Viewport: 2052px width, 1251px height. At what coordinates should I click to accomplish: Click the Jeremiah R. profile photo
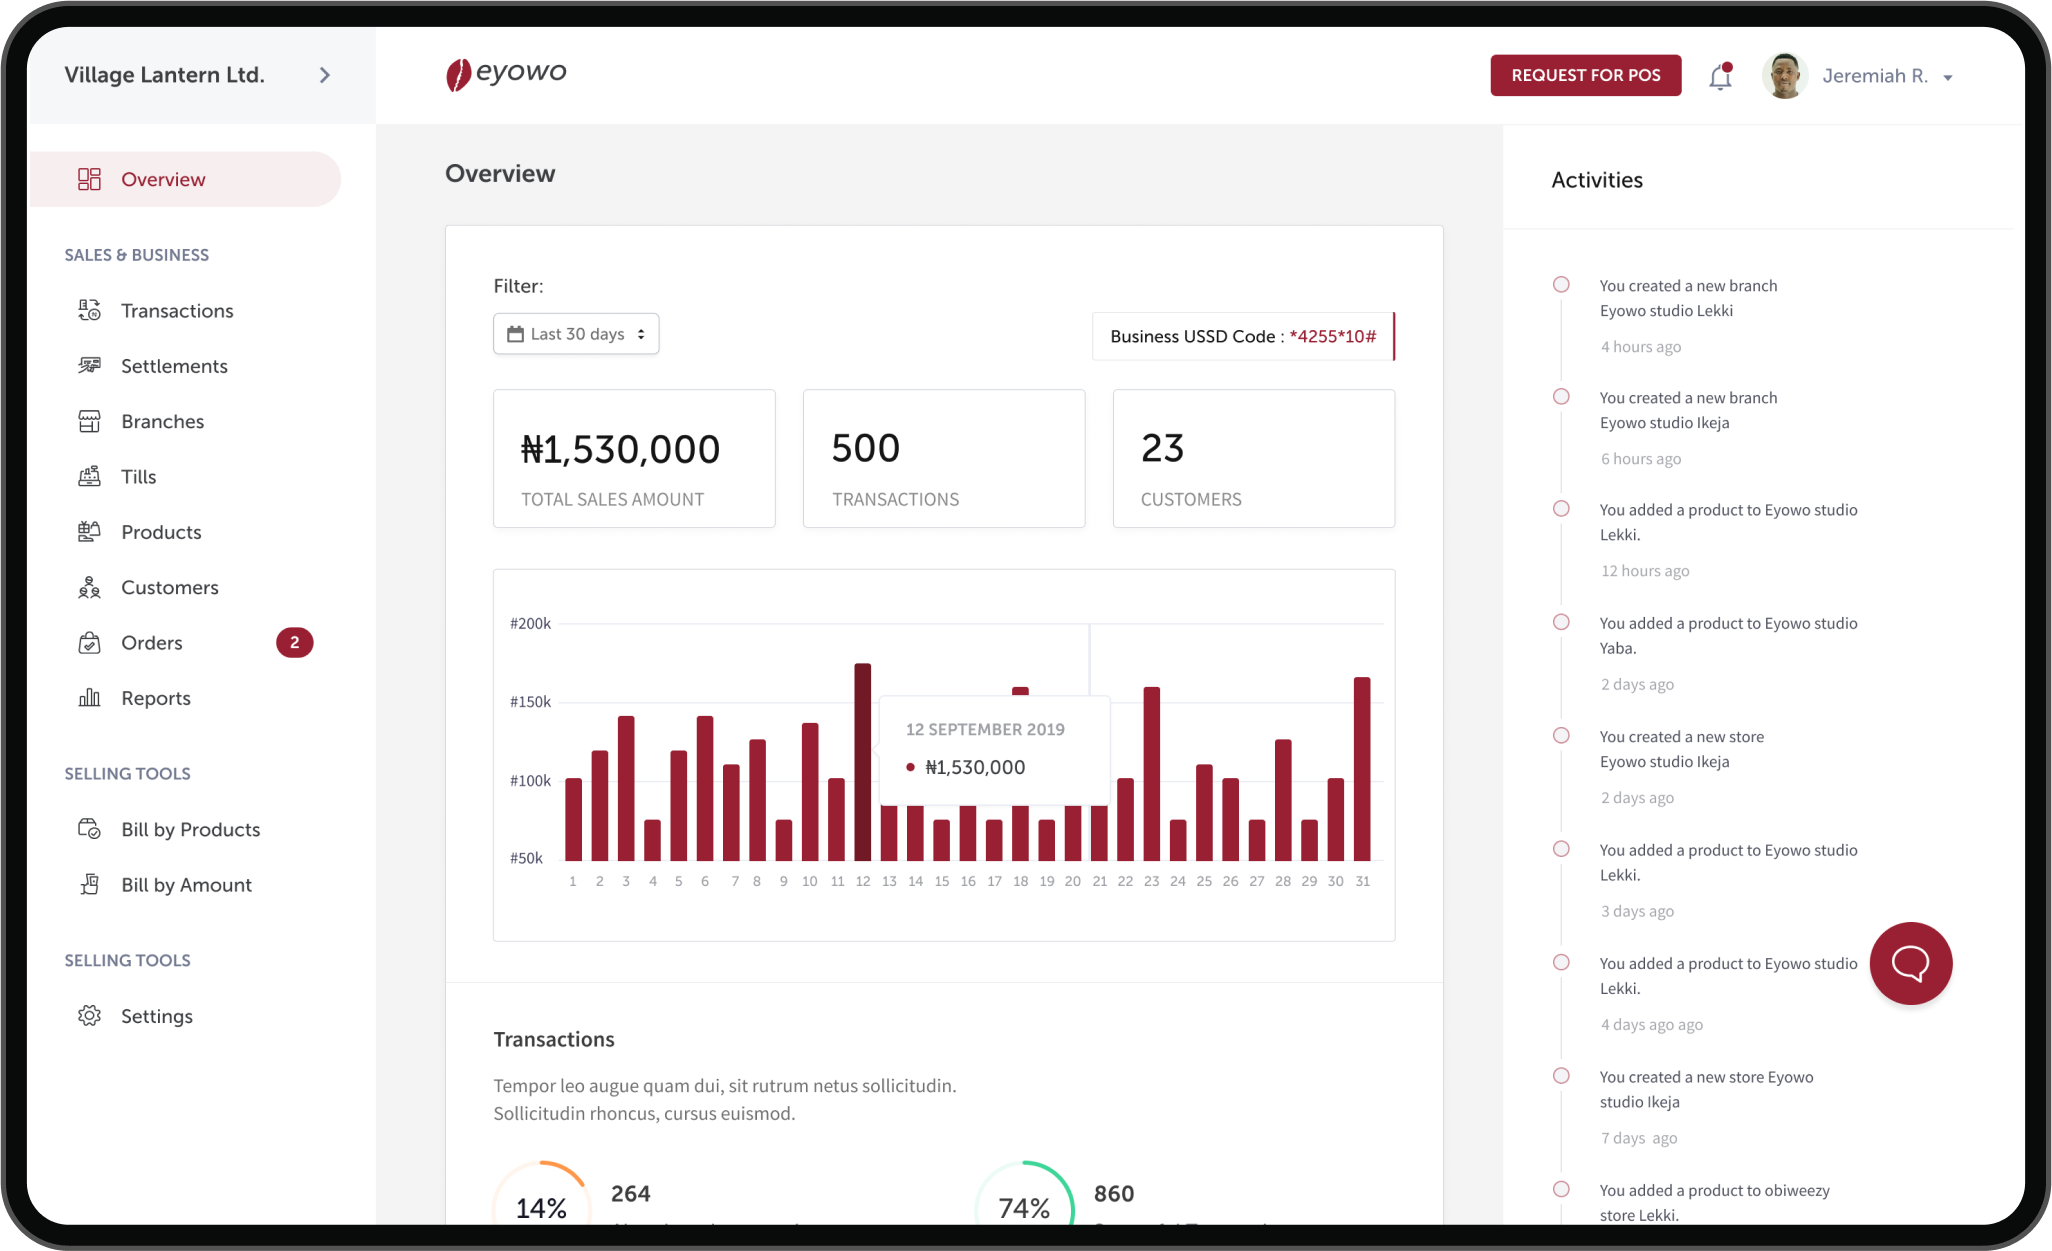[1783, 76]
